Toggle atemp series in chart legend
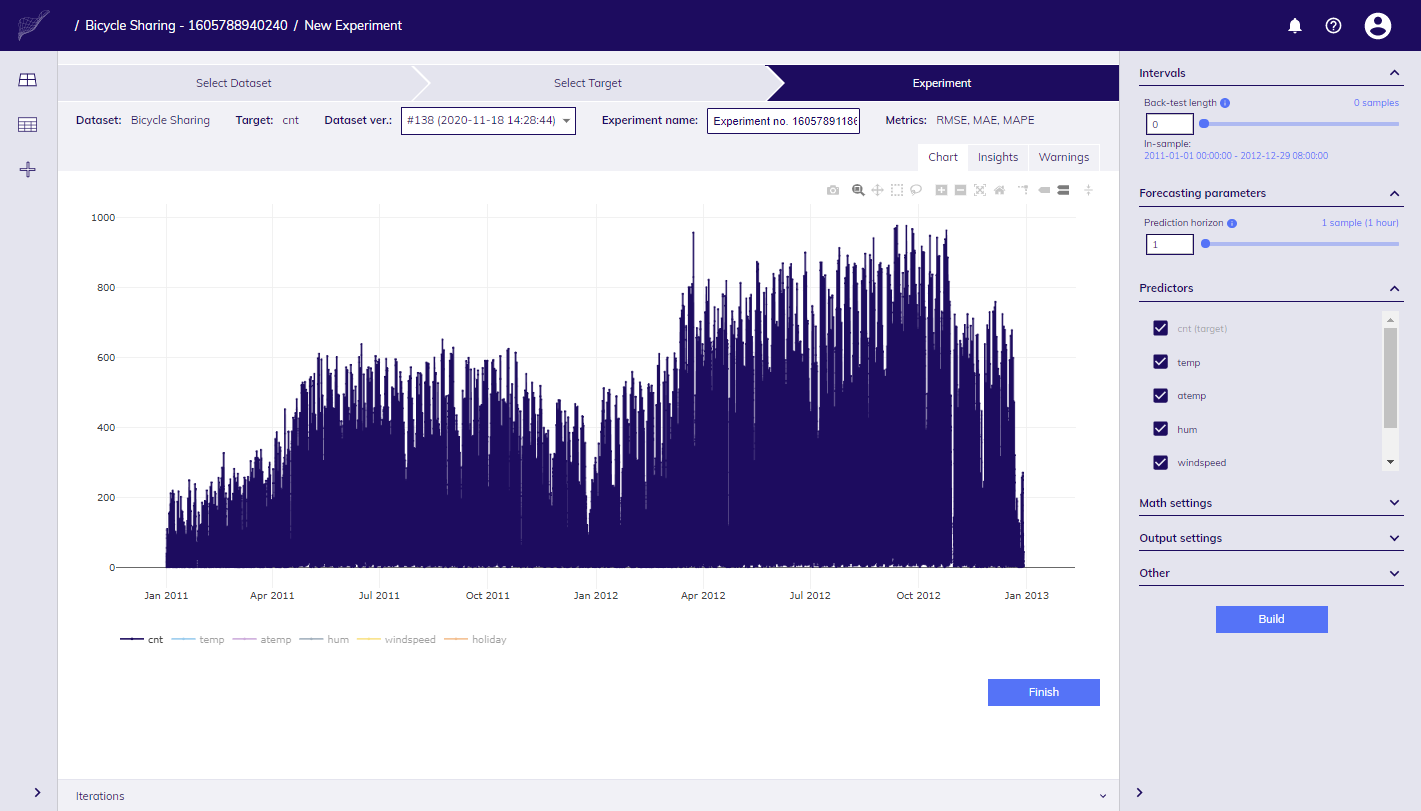The image size is (1421, 811). click(262, 639)
